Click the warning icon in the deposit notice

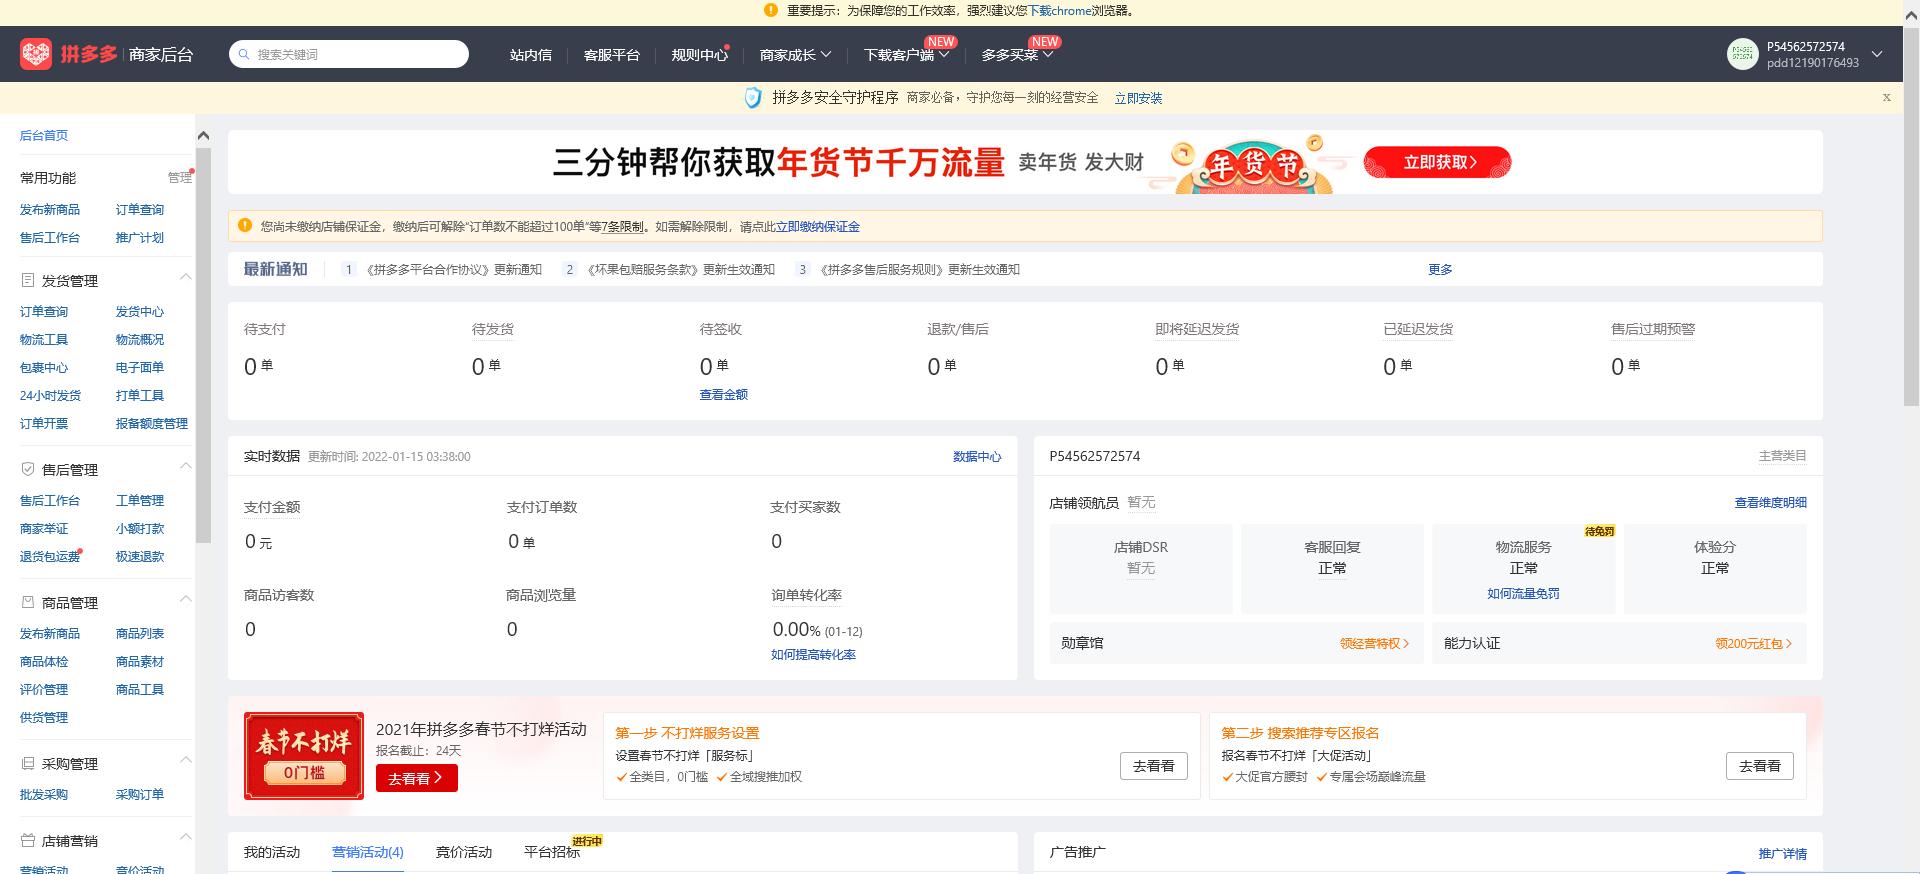pyautogui.click(x=245, y=226)
